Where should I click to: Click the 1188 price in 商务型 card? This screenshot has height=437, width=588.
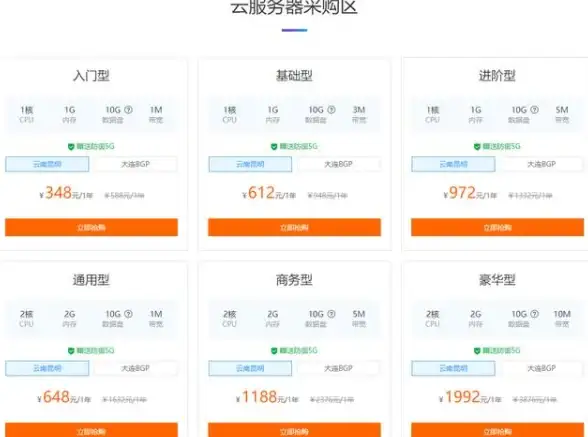260,397
